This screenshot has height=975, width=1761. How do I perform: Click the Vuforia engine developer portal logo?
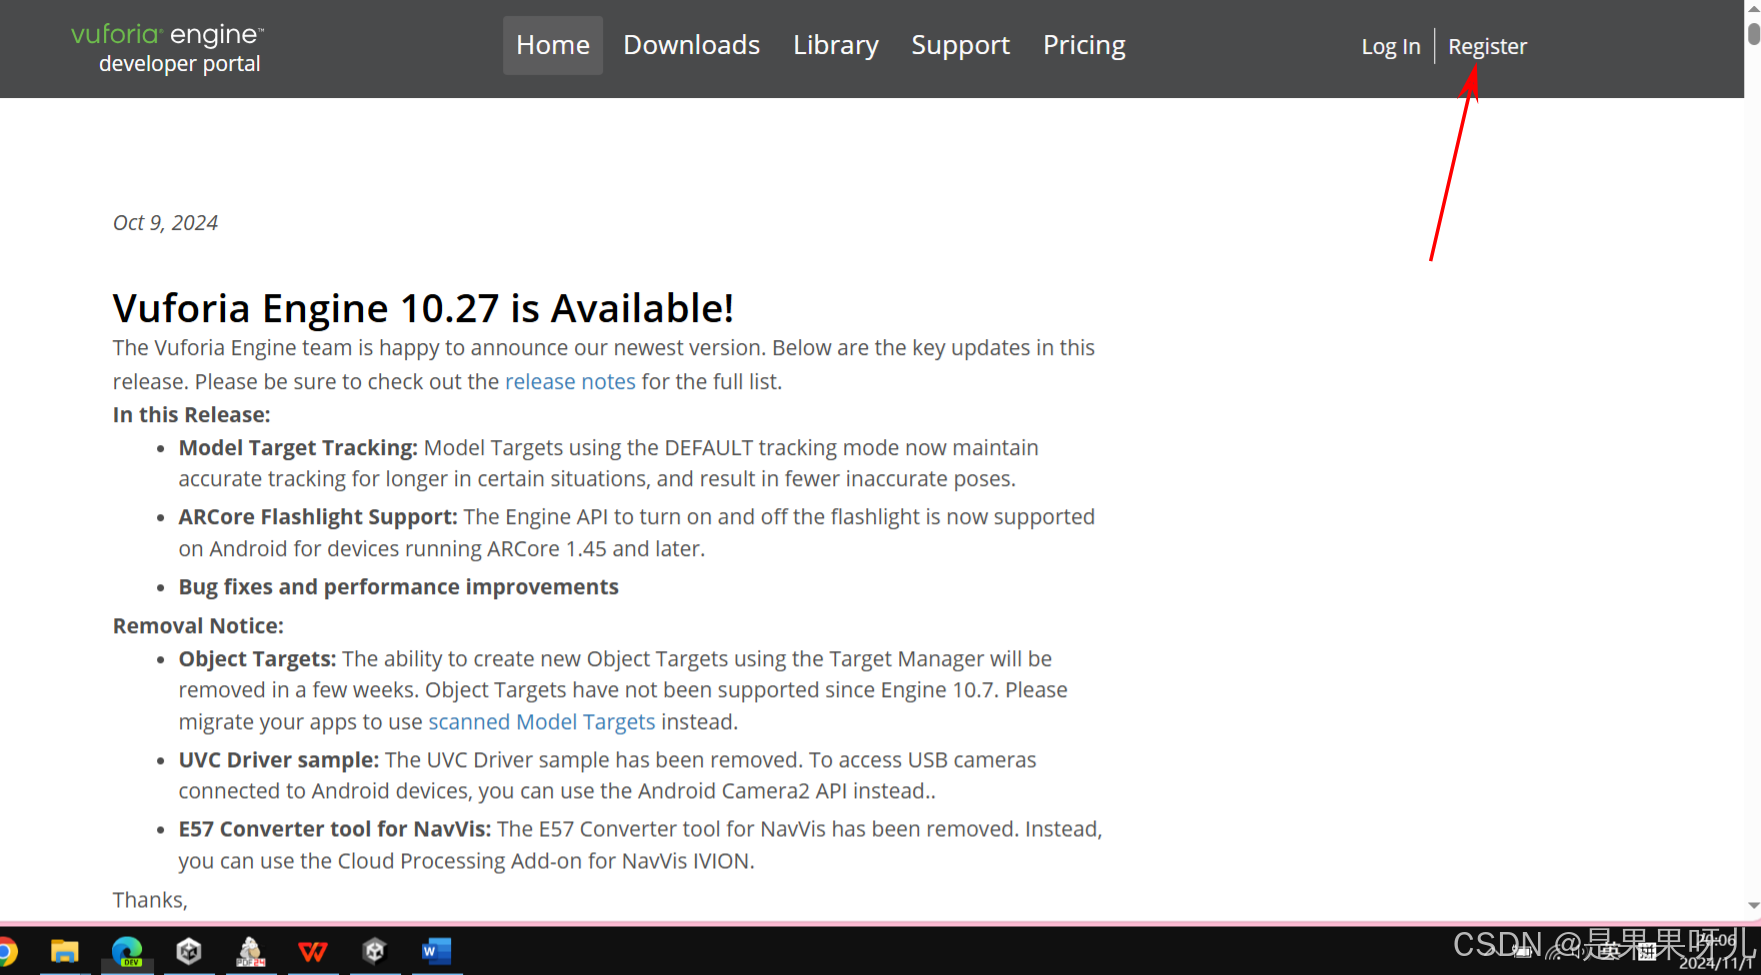[x=168, y=48]
